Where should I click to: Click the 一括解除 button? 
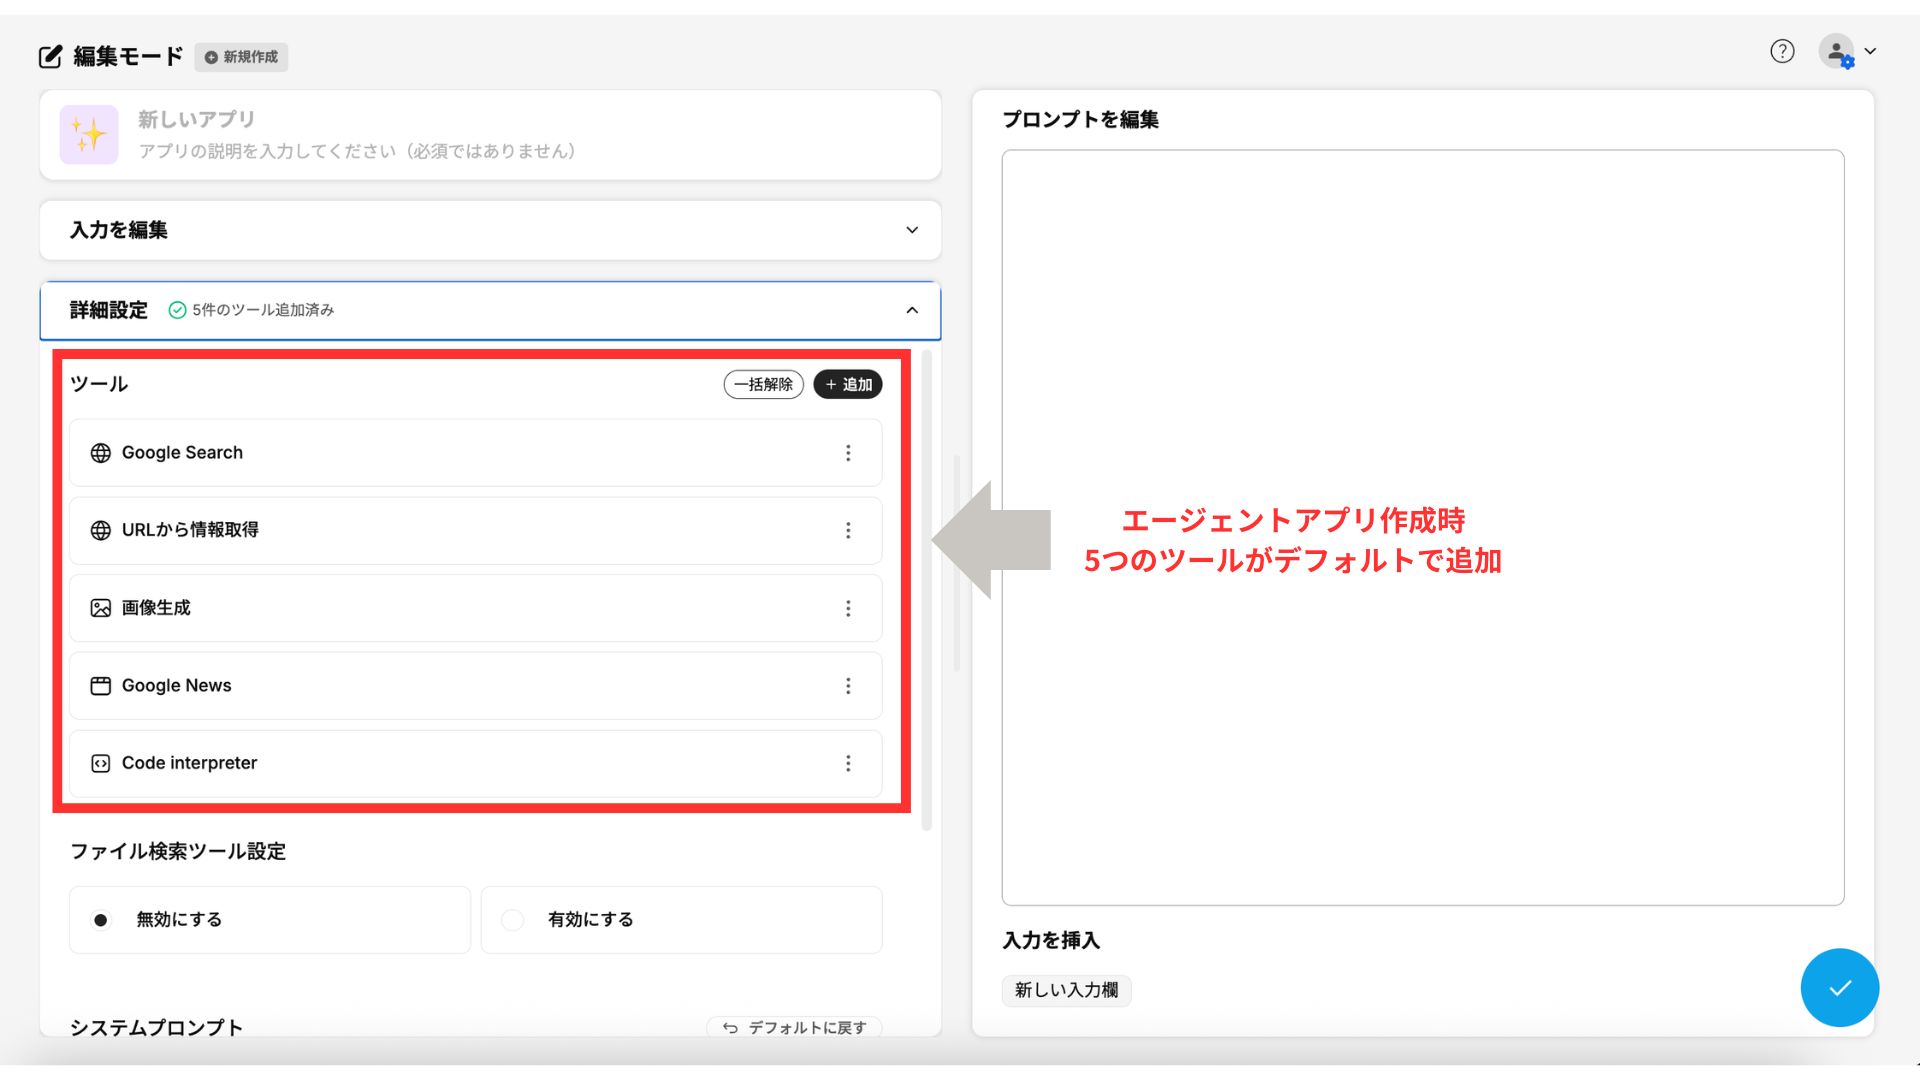pyautogui.click(x=763, y=384)
